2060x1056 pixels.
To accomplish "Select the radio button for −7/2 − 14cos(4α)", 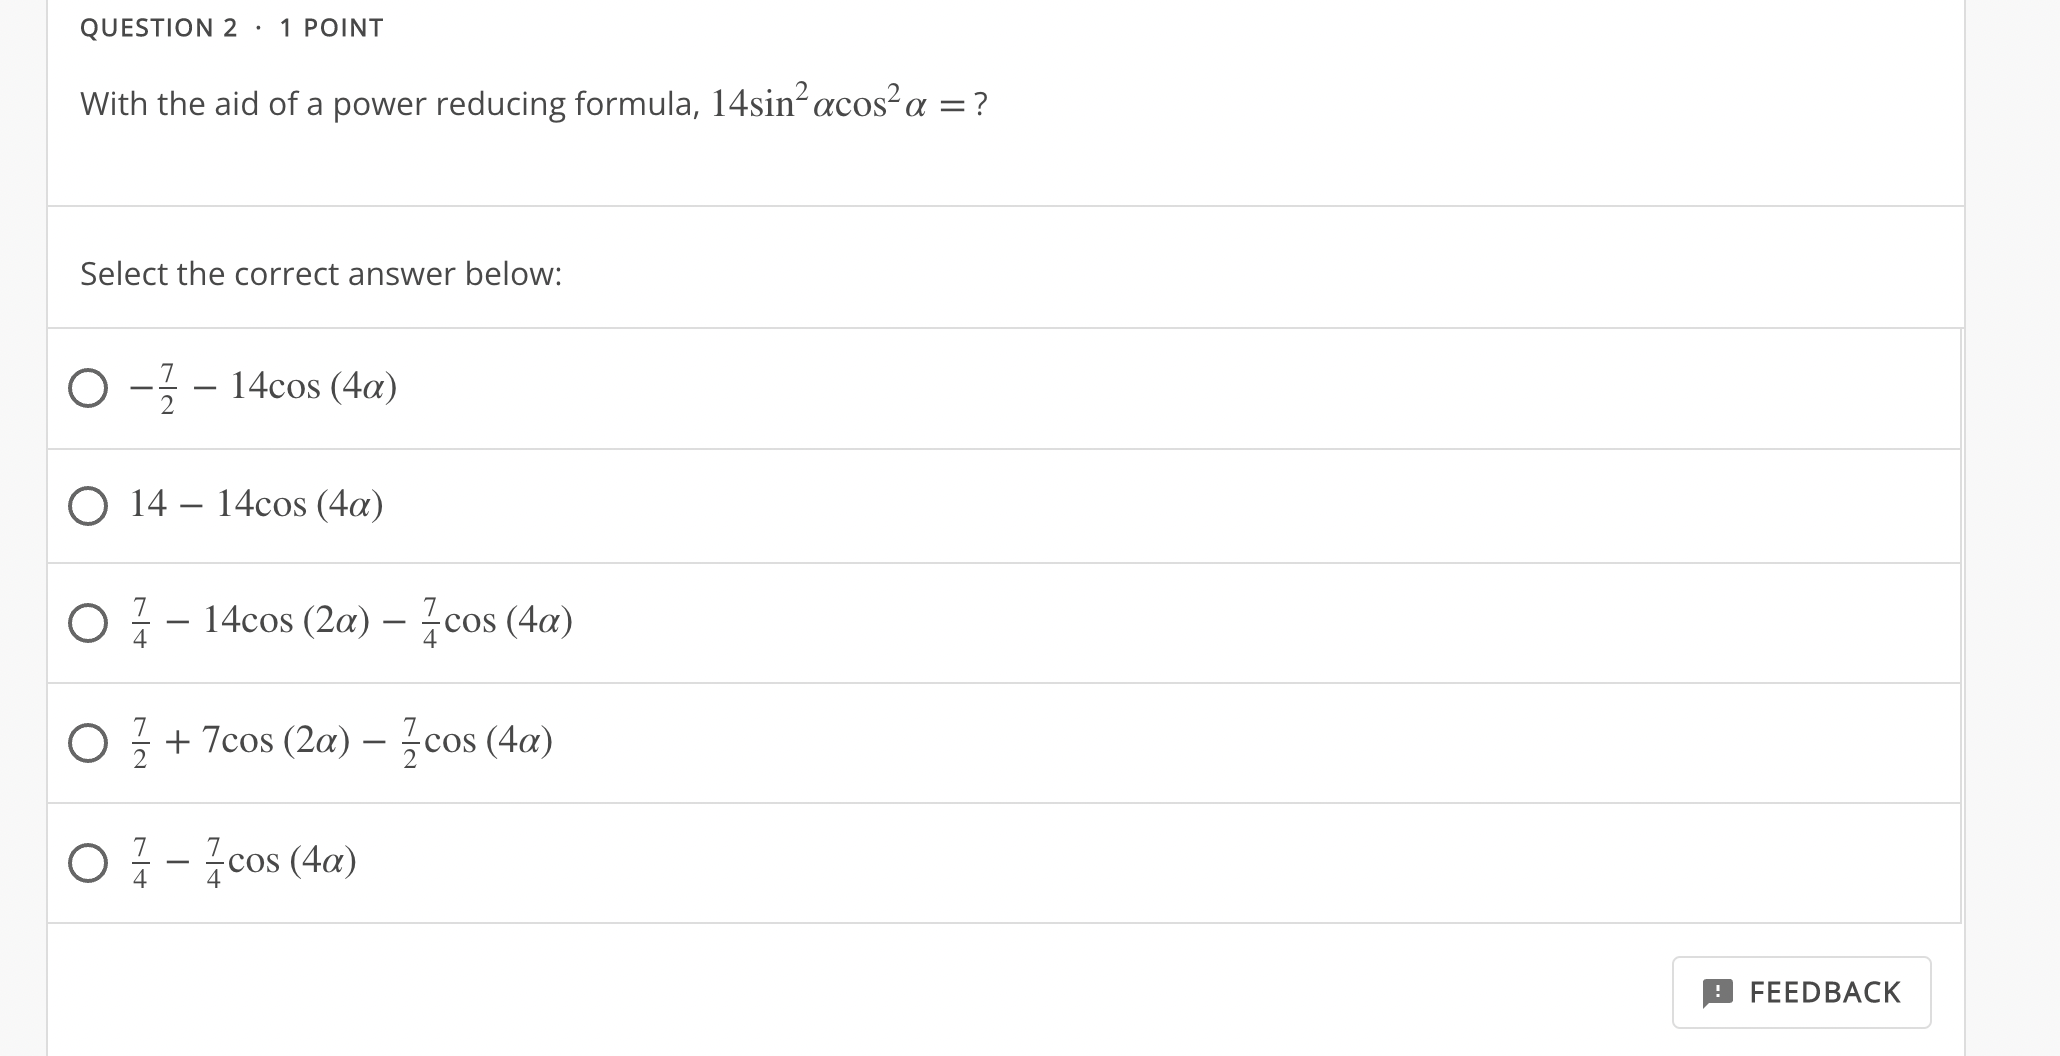I will point(88,388).
